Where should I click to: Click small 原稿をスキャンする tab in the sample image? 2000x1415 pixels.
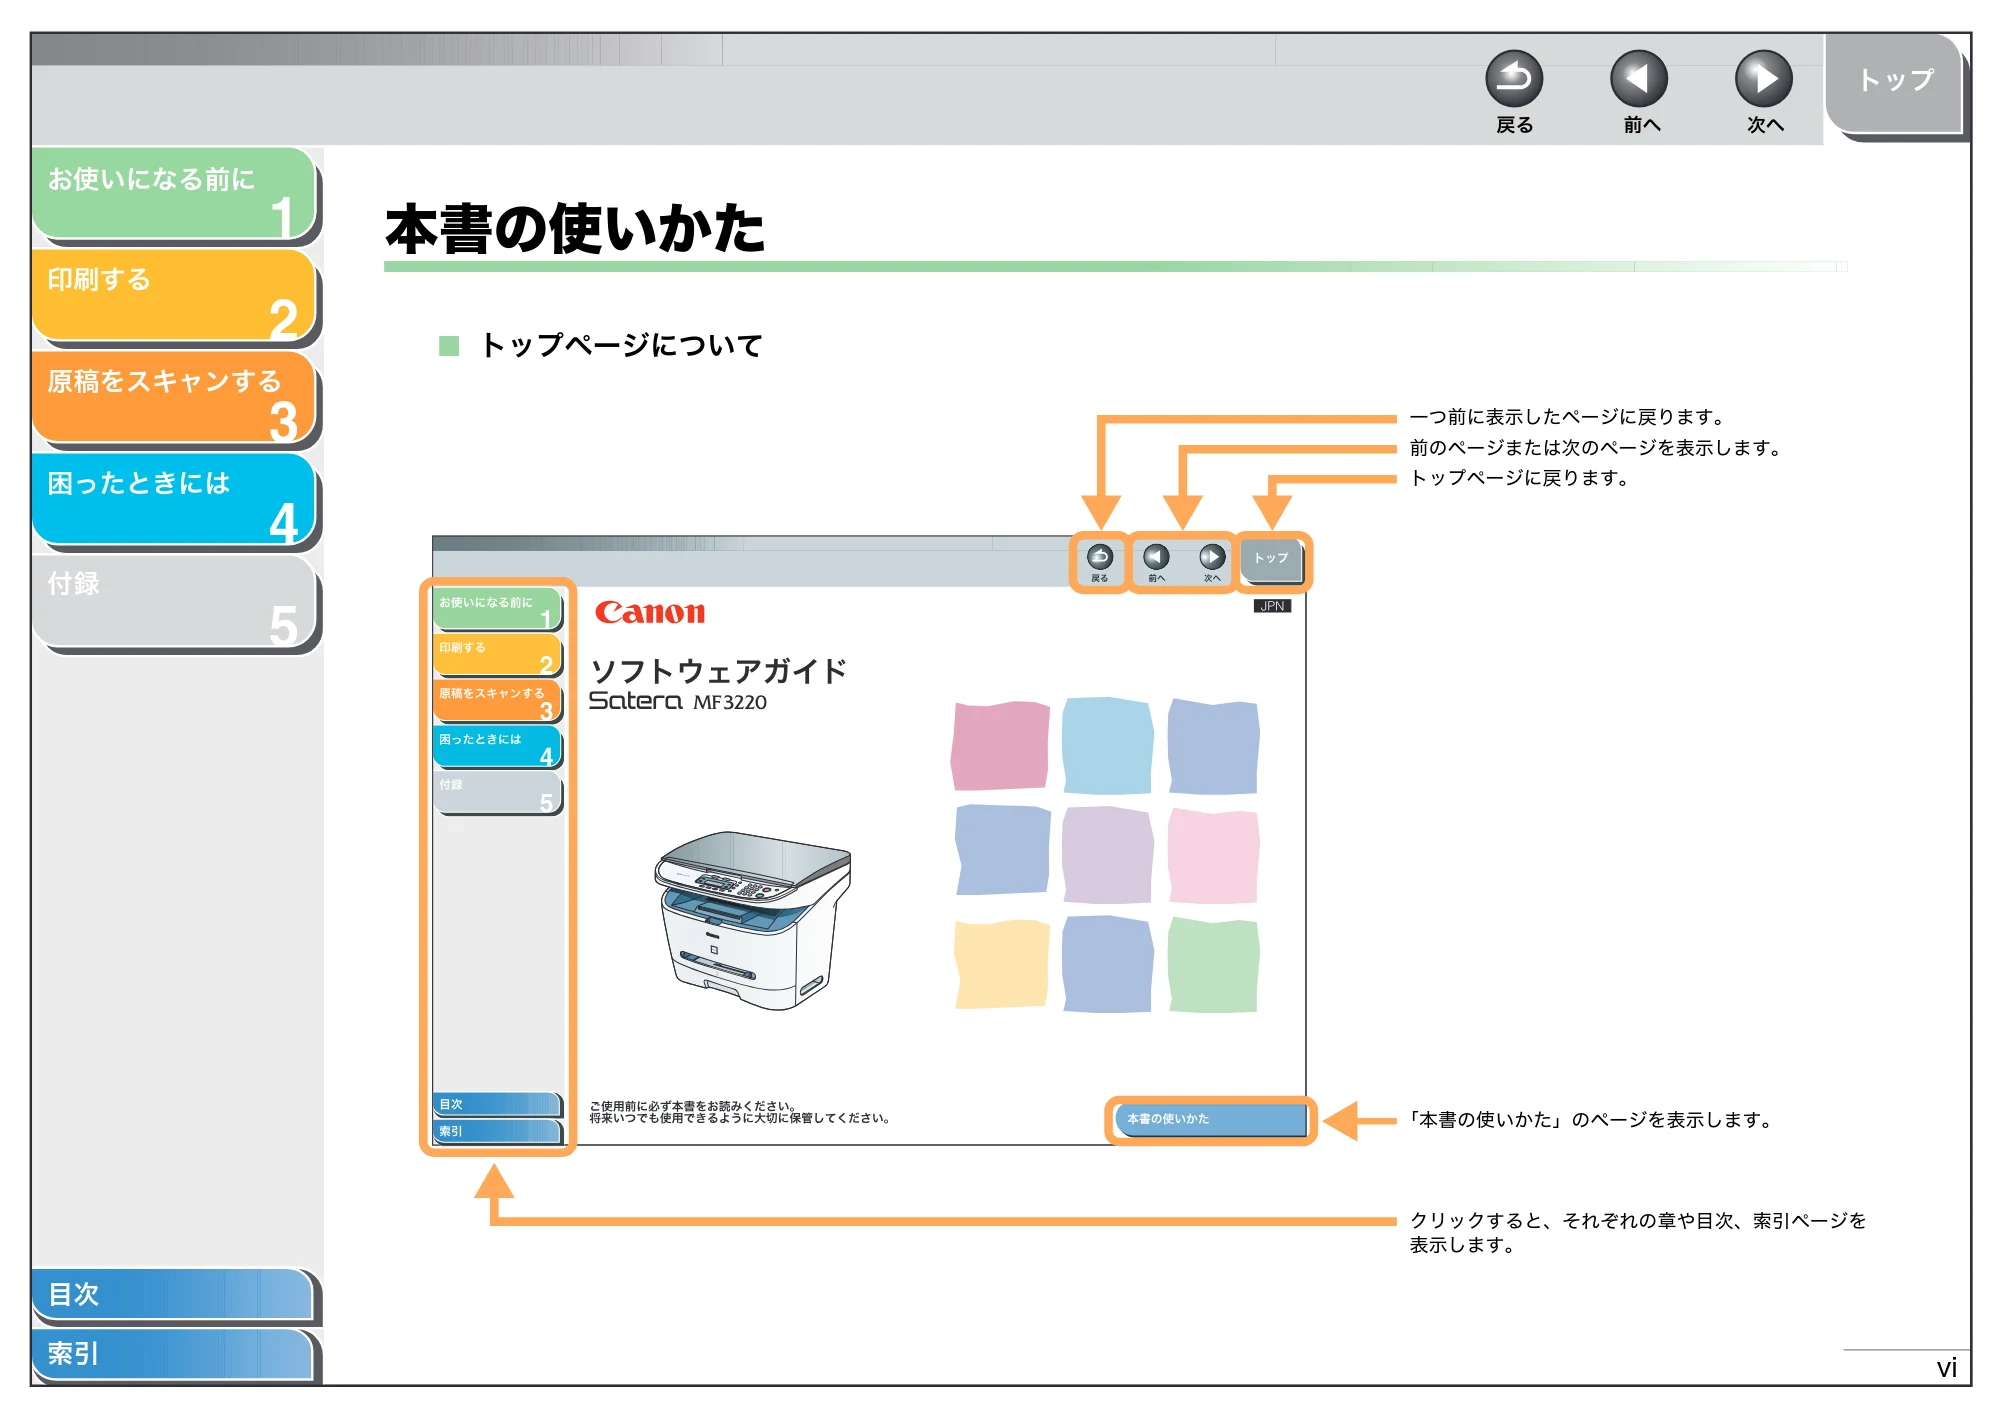pyautogui.click(x=497, y=701)
